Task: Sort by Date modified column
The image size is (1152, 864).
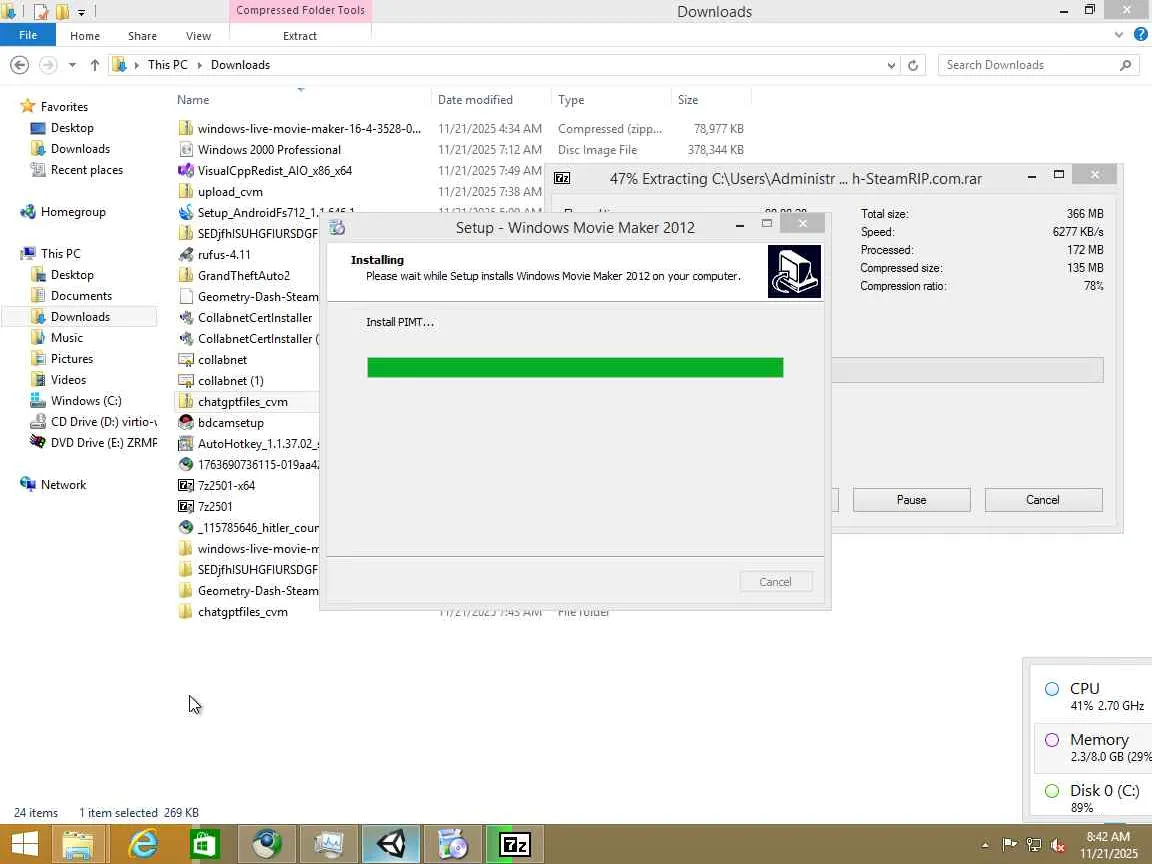Action: 490,100
